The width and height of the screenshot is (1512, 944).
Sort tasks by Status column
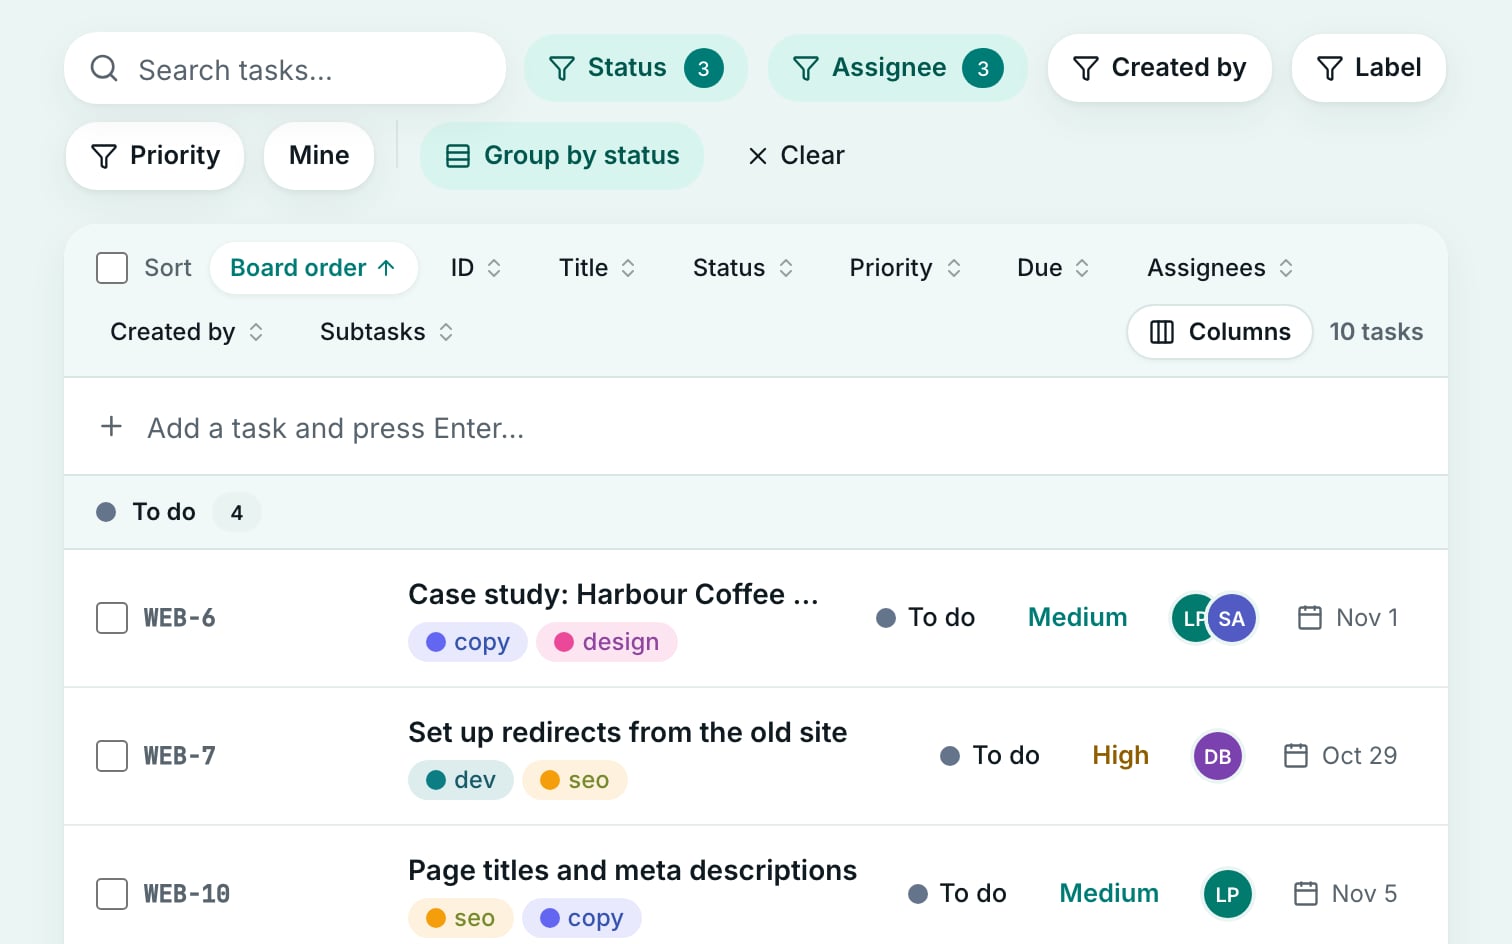pyautogui.click(x=743, y=268)
